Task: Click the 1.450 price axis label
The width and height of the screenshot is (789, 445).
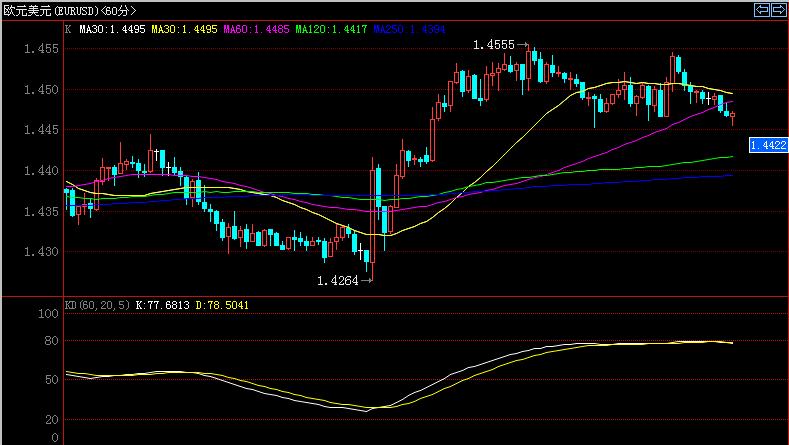Action: coord(41,90)
